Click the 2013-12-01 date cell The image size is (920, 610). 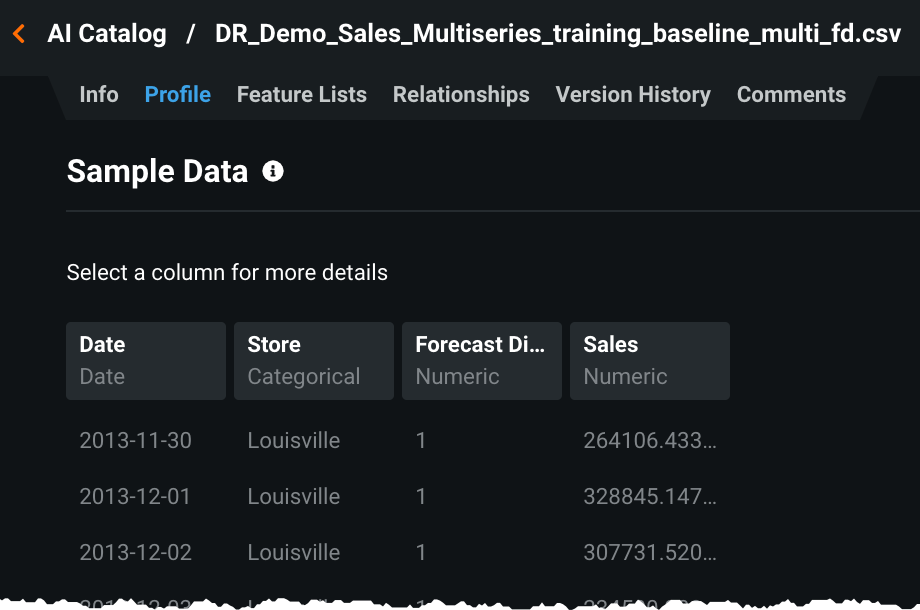136,496
